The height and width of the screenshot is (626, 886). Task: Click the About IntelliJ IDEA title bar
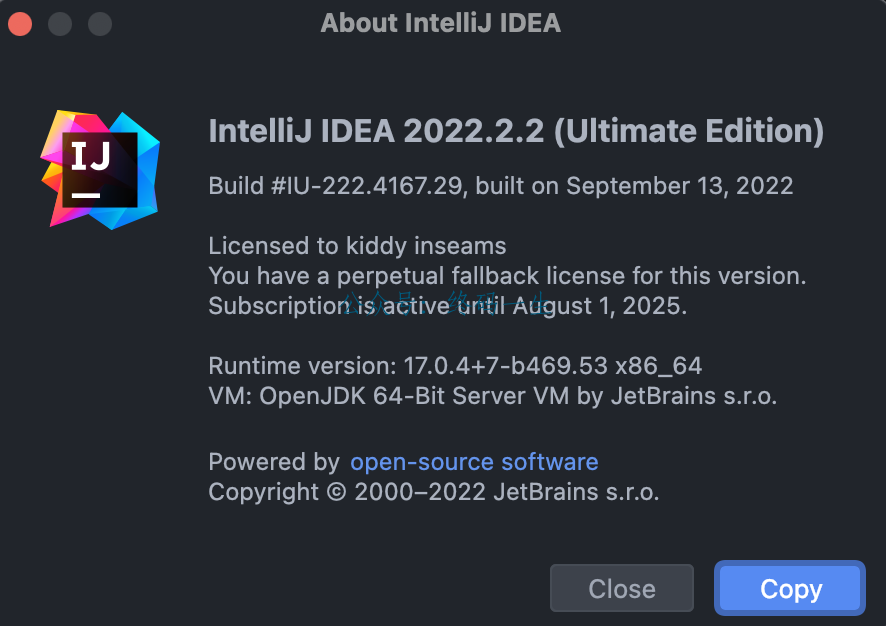[x=441, y=23]
